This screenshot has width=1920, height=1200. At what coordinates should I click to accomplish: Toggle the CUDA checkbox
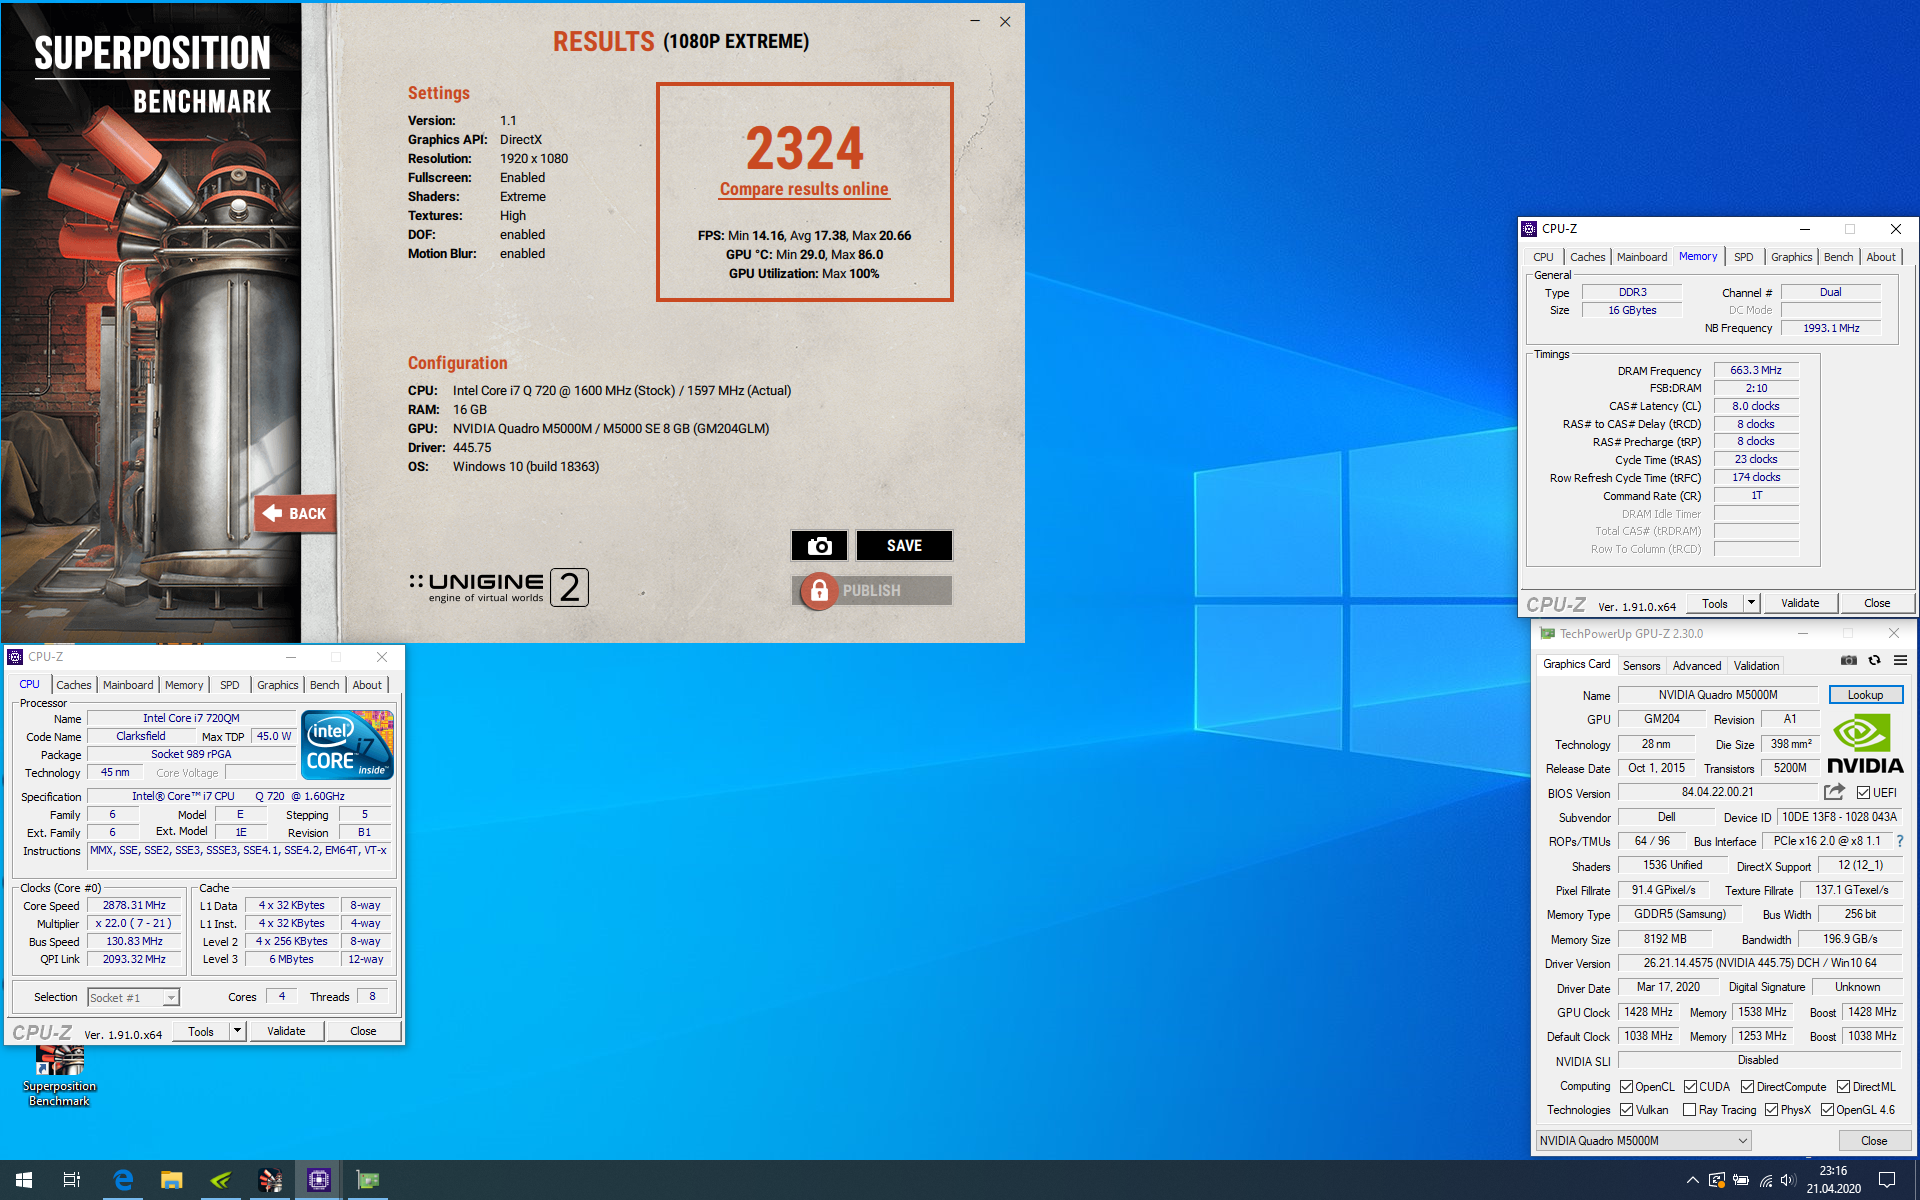pos(1690,1087)
